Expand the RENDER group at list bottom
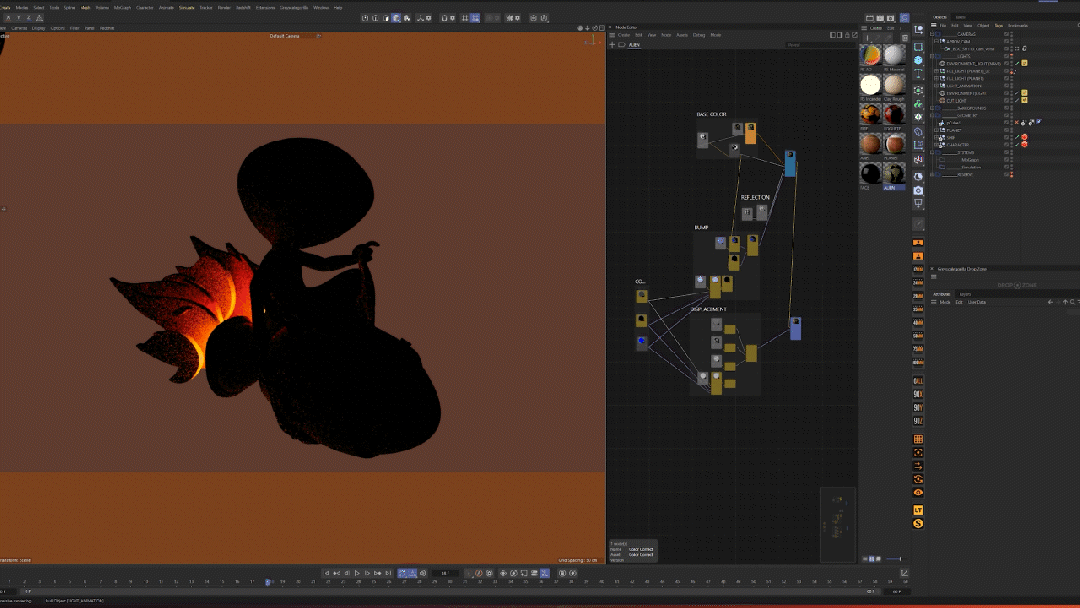This screenshot has height=608, width=1080. click(933, 175)
